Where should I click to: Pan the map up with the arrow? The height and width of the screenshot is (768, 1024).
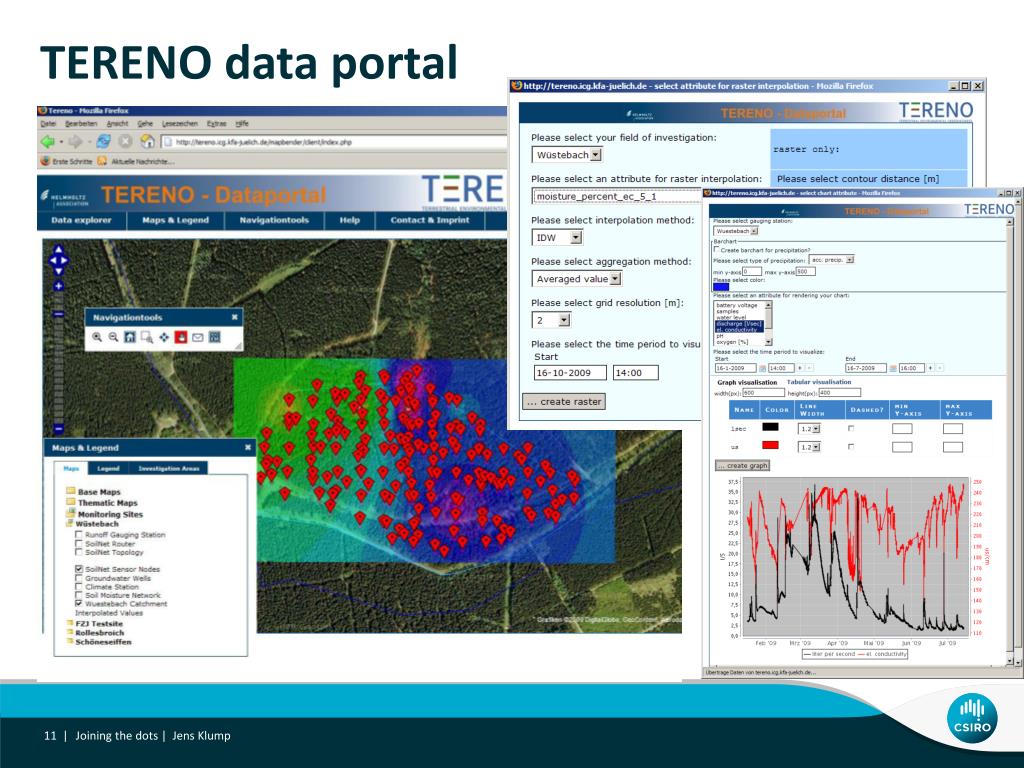58,249
